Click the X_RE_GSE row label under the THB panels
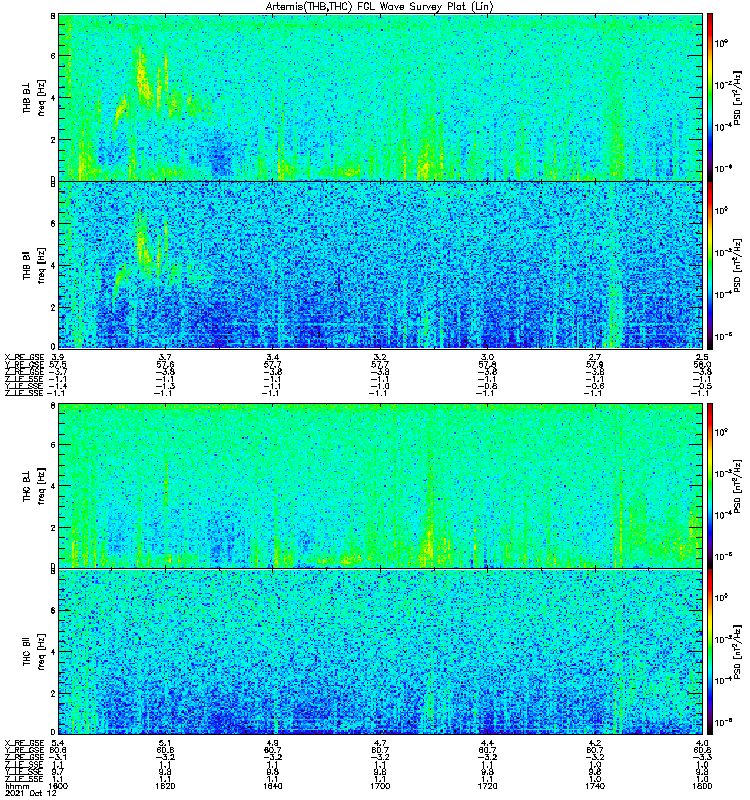750x800 pixels. pos(24,357)
